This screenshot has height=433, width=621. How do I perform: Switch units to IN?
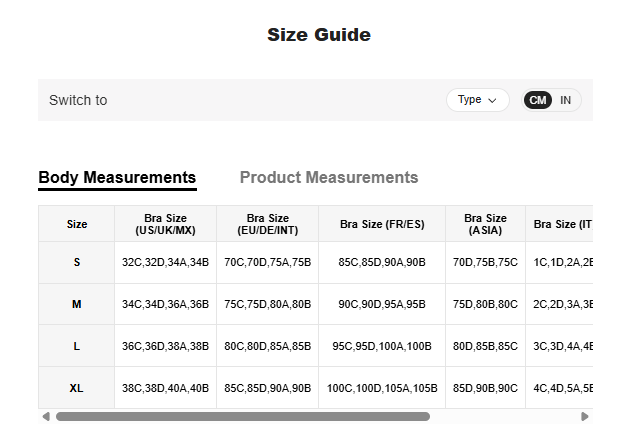pyautogui.click(x=566, y=100)
